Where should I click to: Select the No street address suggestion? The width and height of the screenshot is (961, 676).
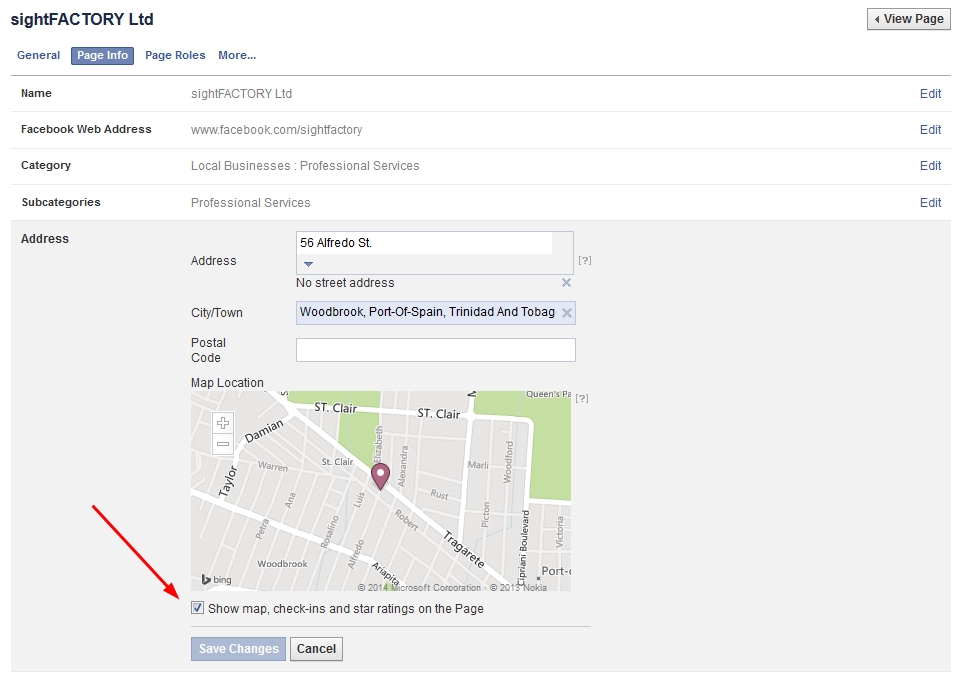coord(345,283)
